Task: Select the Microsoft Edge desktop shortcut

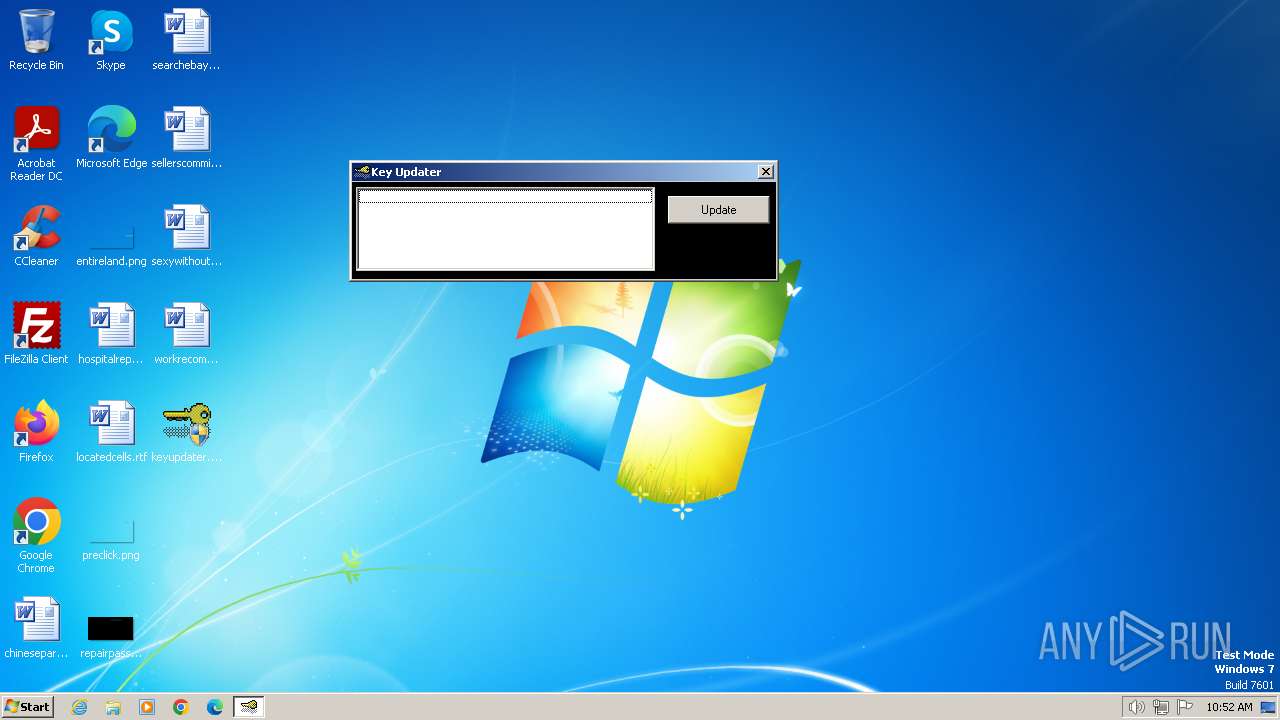Action: [x=111, y=138]
